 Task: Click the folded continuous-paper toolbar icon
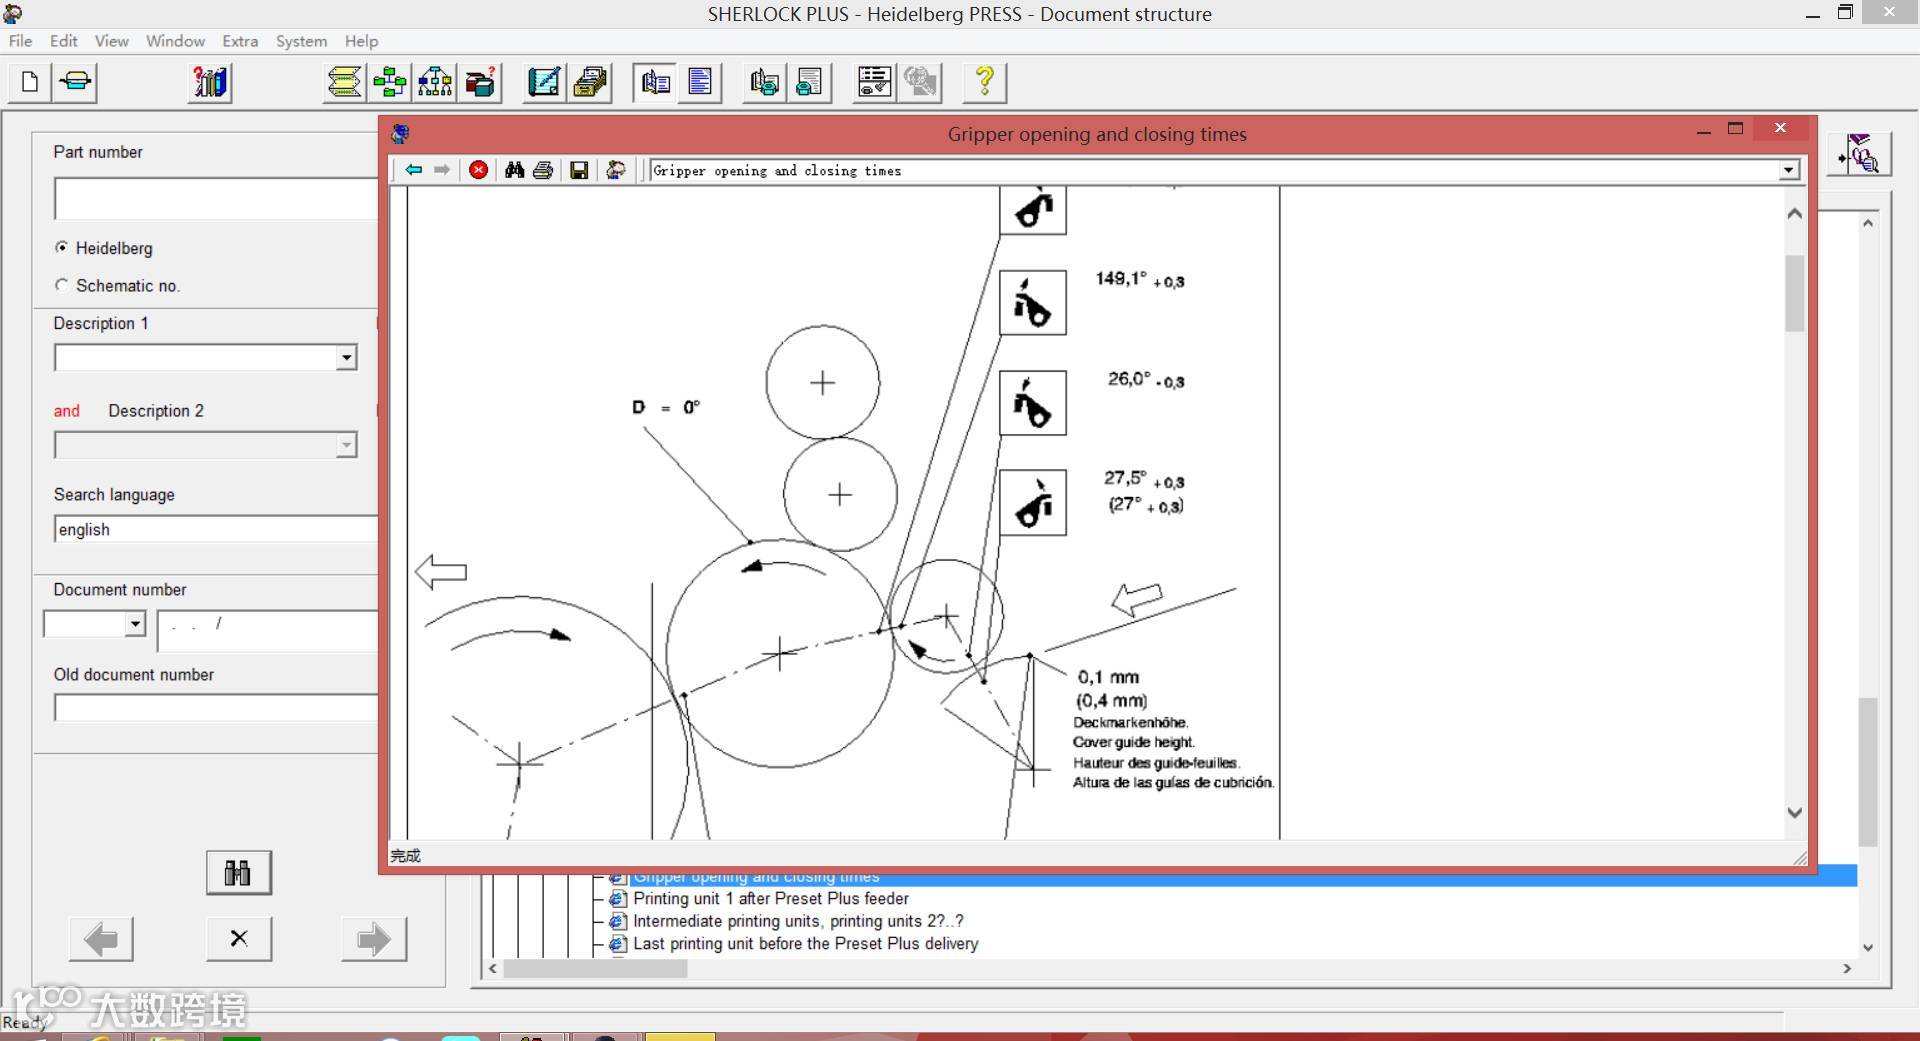(344, 82)
